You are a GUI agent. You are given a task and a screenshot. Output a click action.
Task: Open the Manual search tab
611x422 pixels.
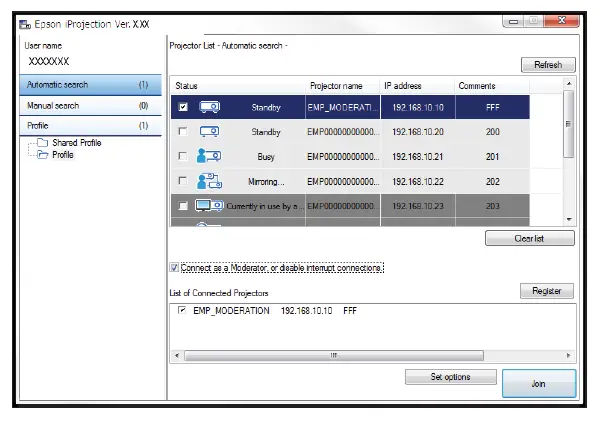coord(90,106)
